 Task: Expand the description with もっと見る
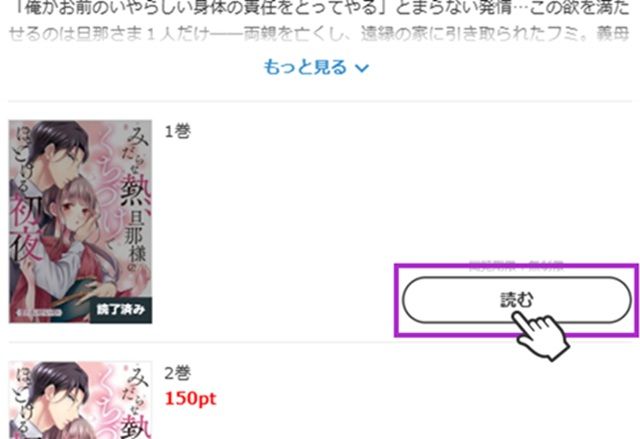pyautogui.click(x=316, y=67)
